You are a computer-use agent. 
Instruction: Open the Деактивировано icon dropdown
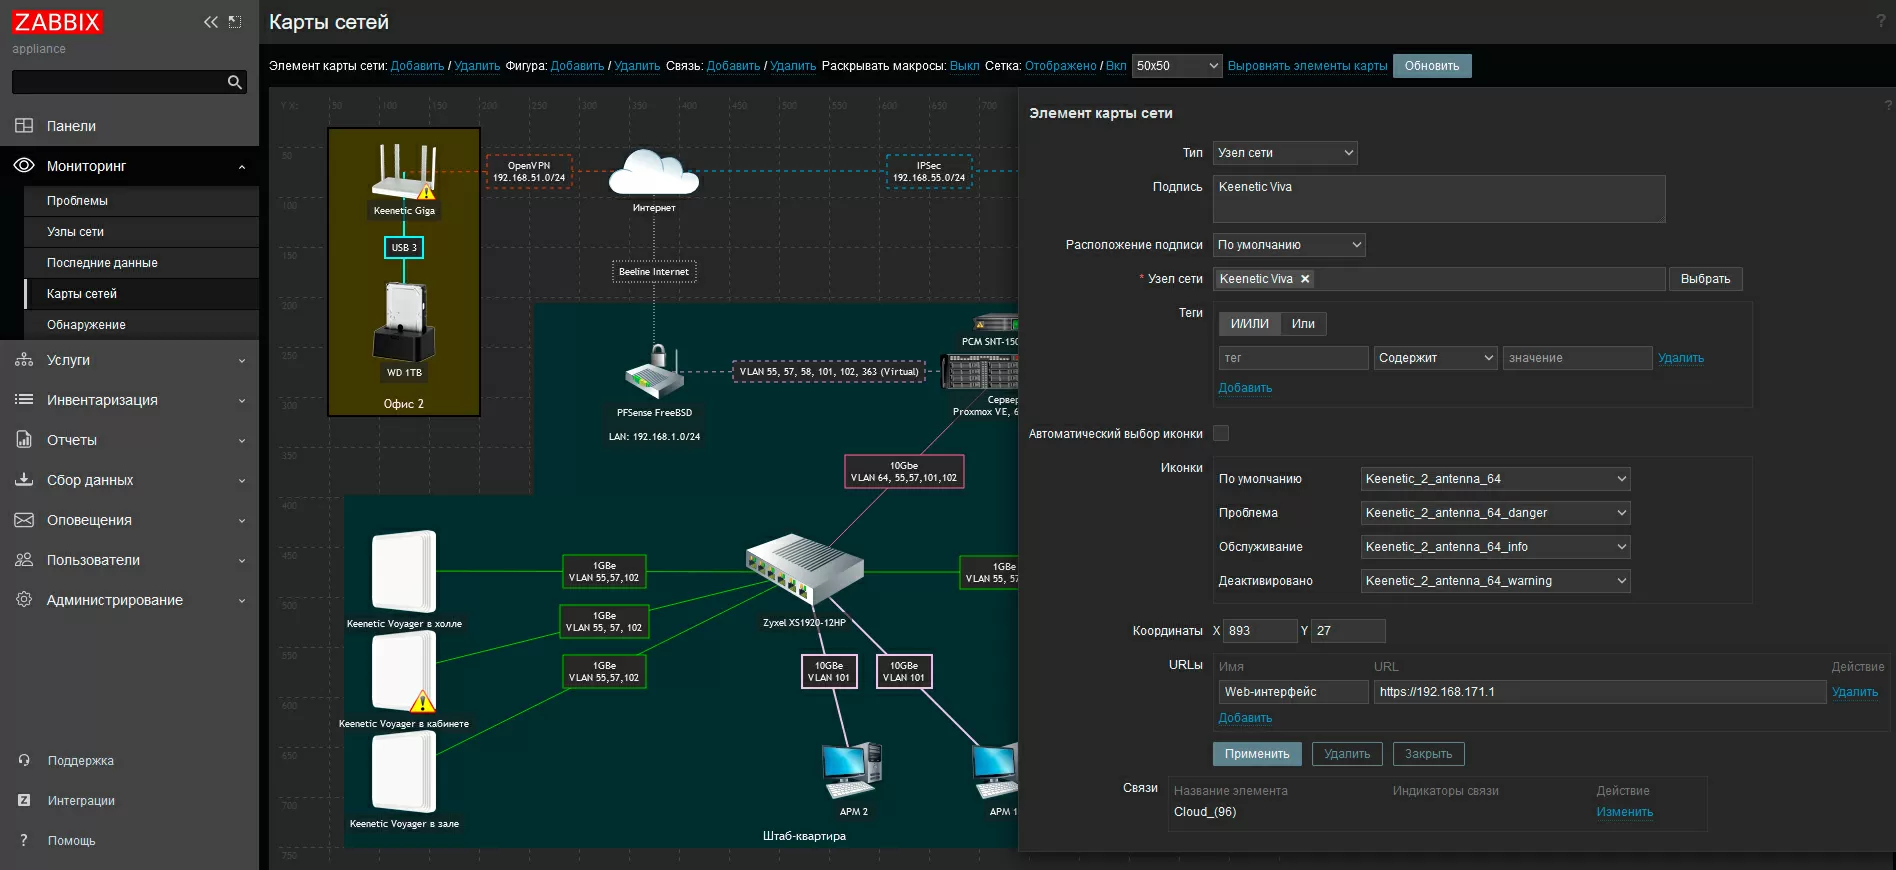click(x=1496, y=581)
